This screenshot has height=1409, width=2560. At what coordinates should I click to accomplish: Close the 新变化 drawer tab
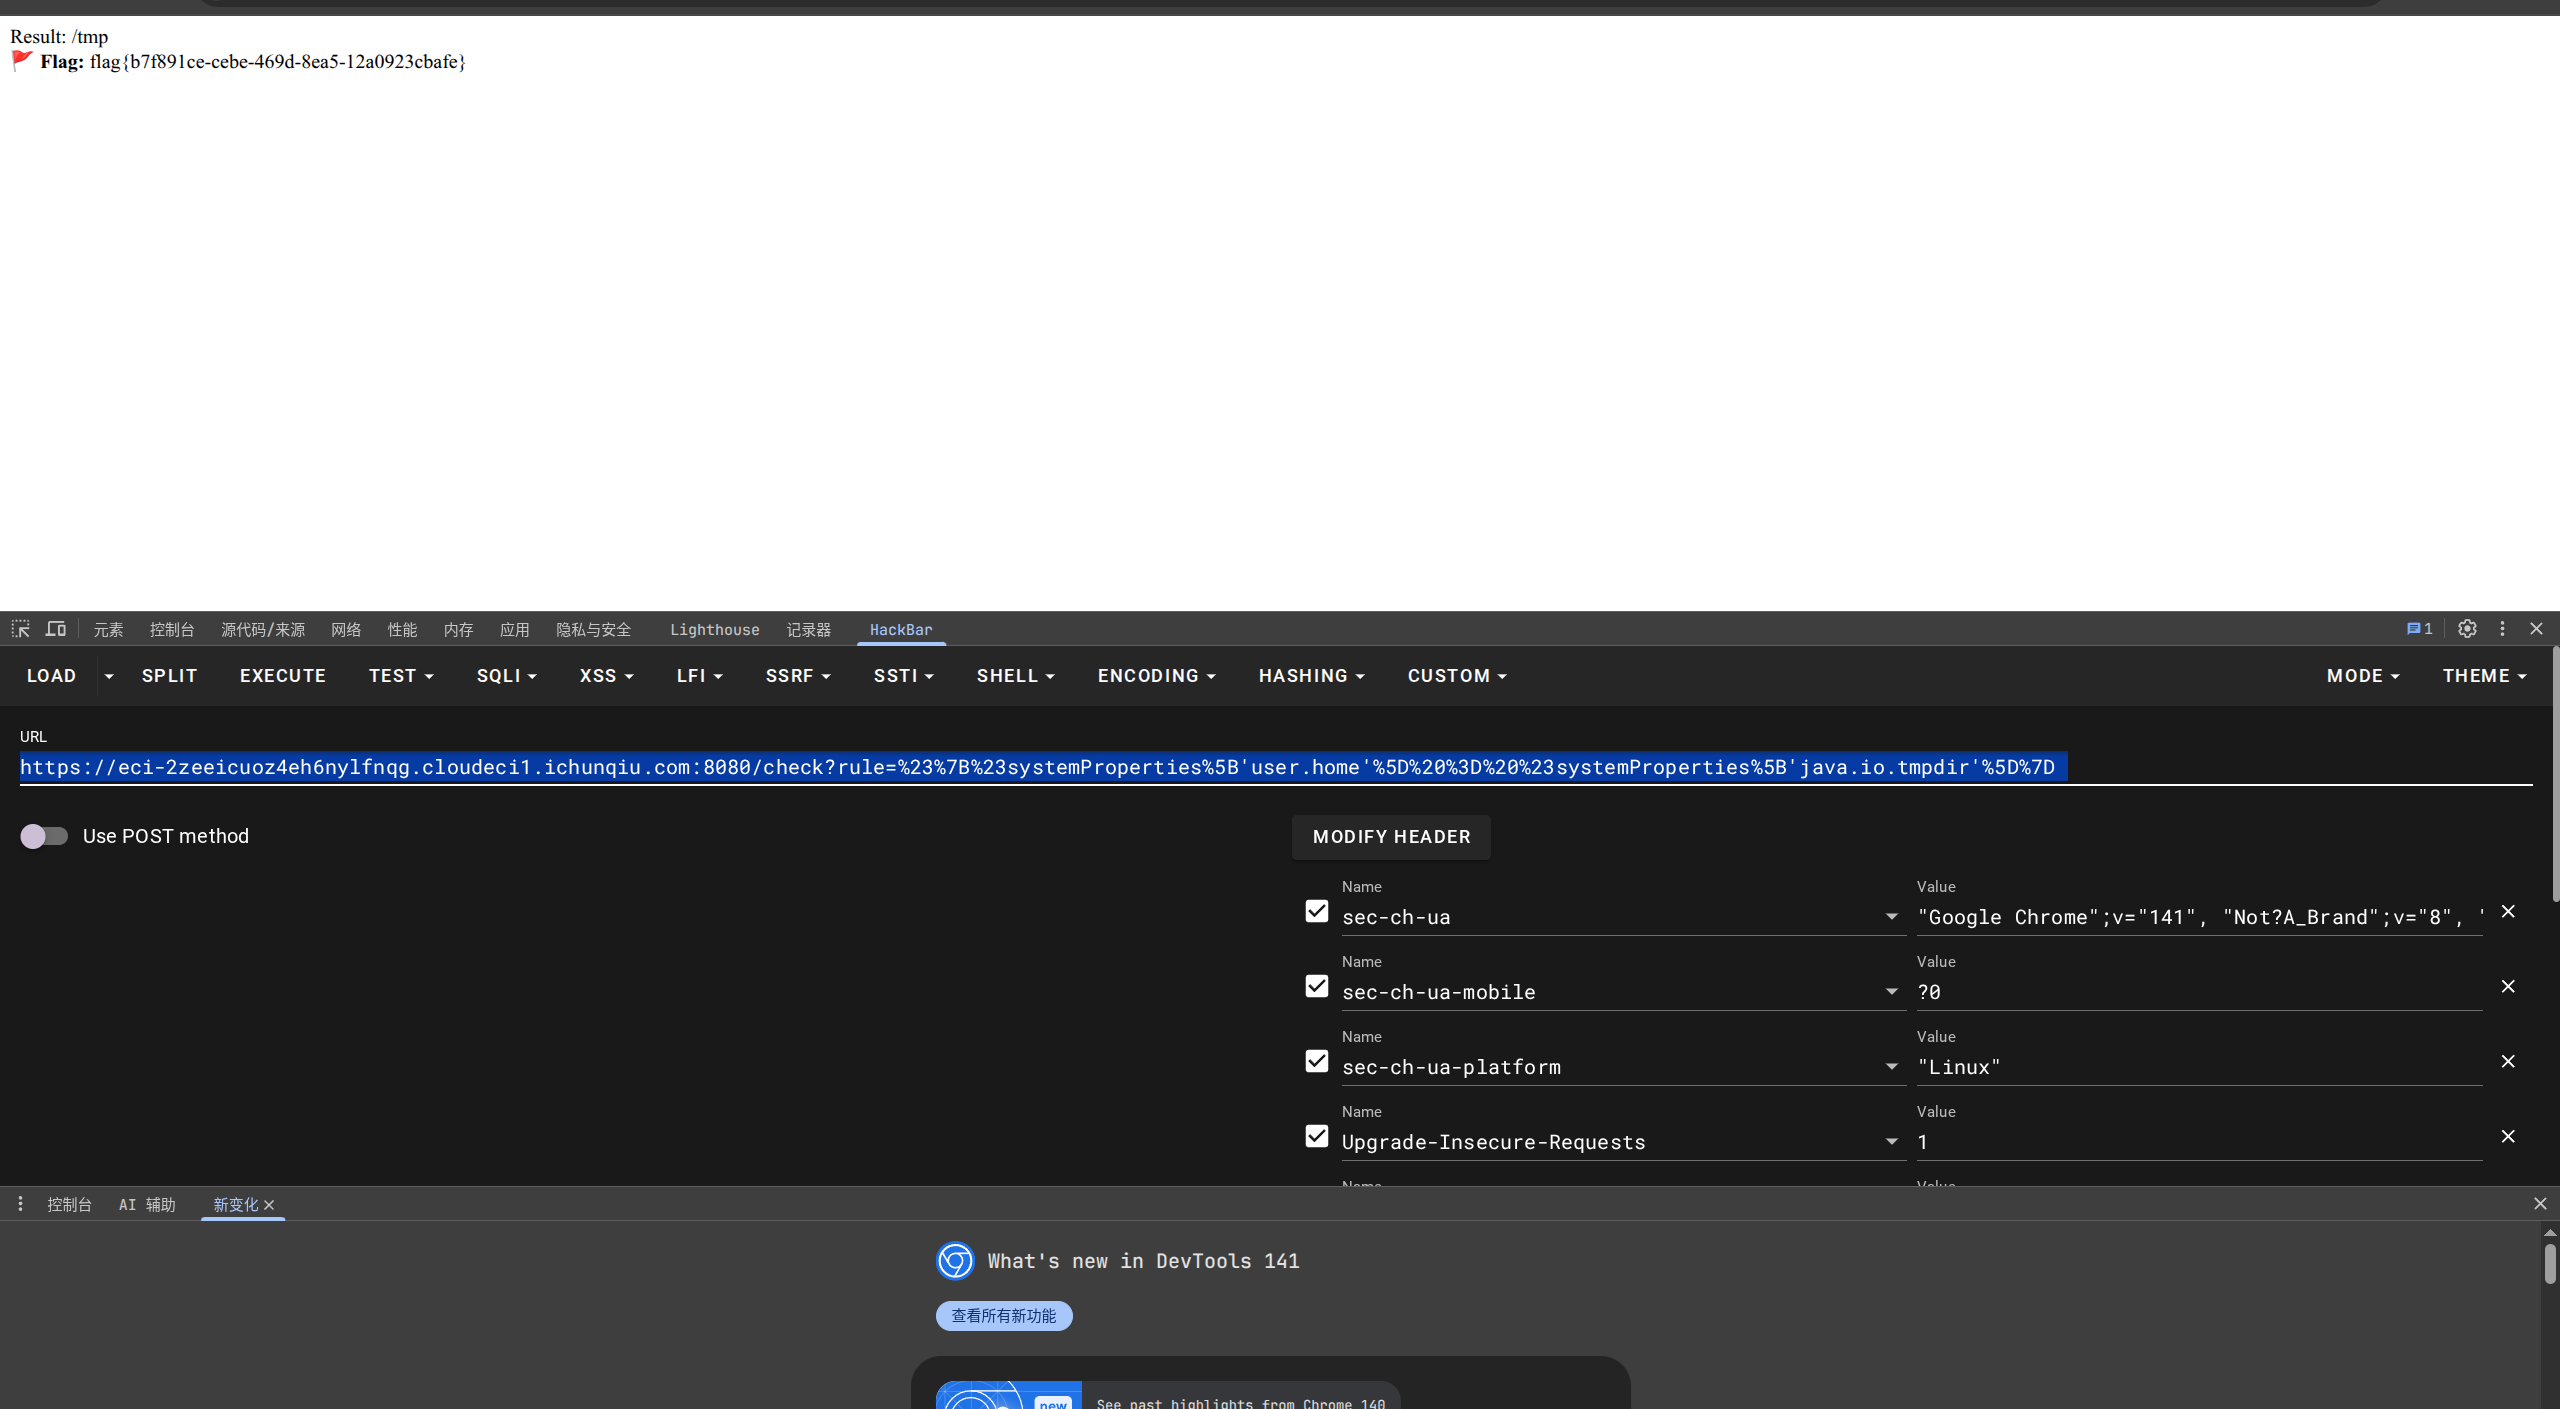point(269,1205)
